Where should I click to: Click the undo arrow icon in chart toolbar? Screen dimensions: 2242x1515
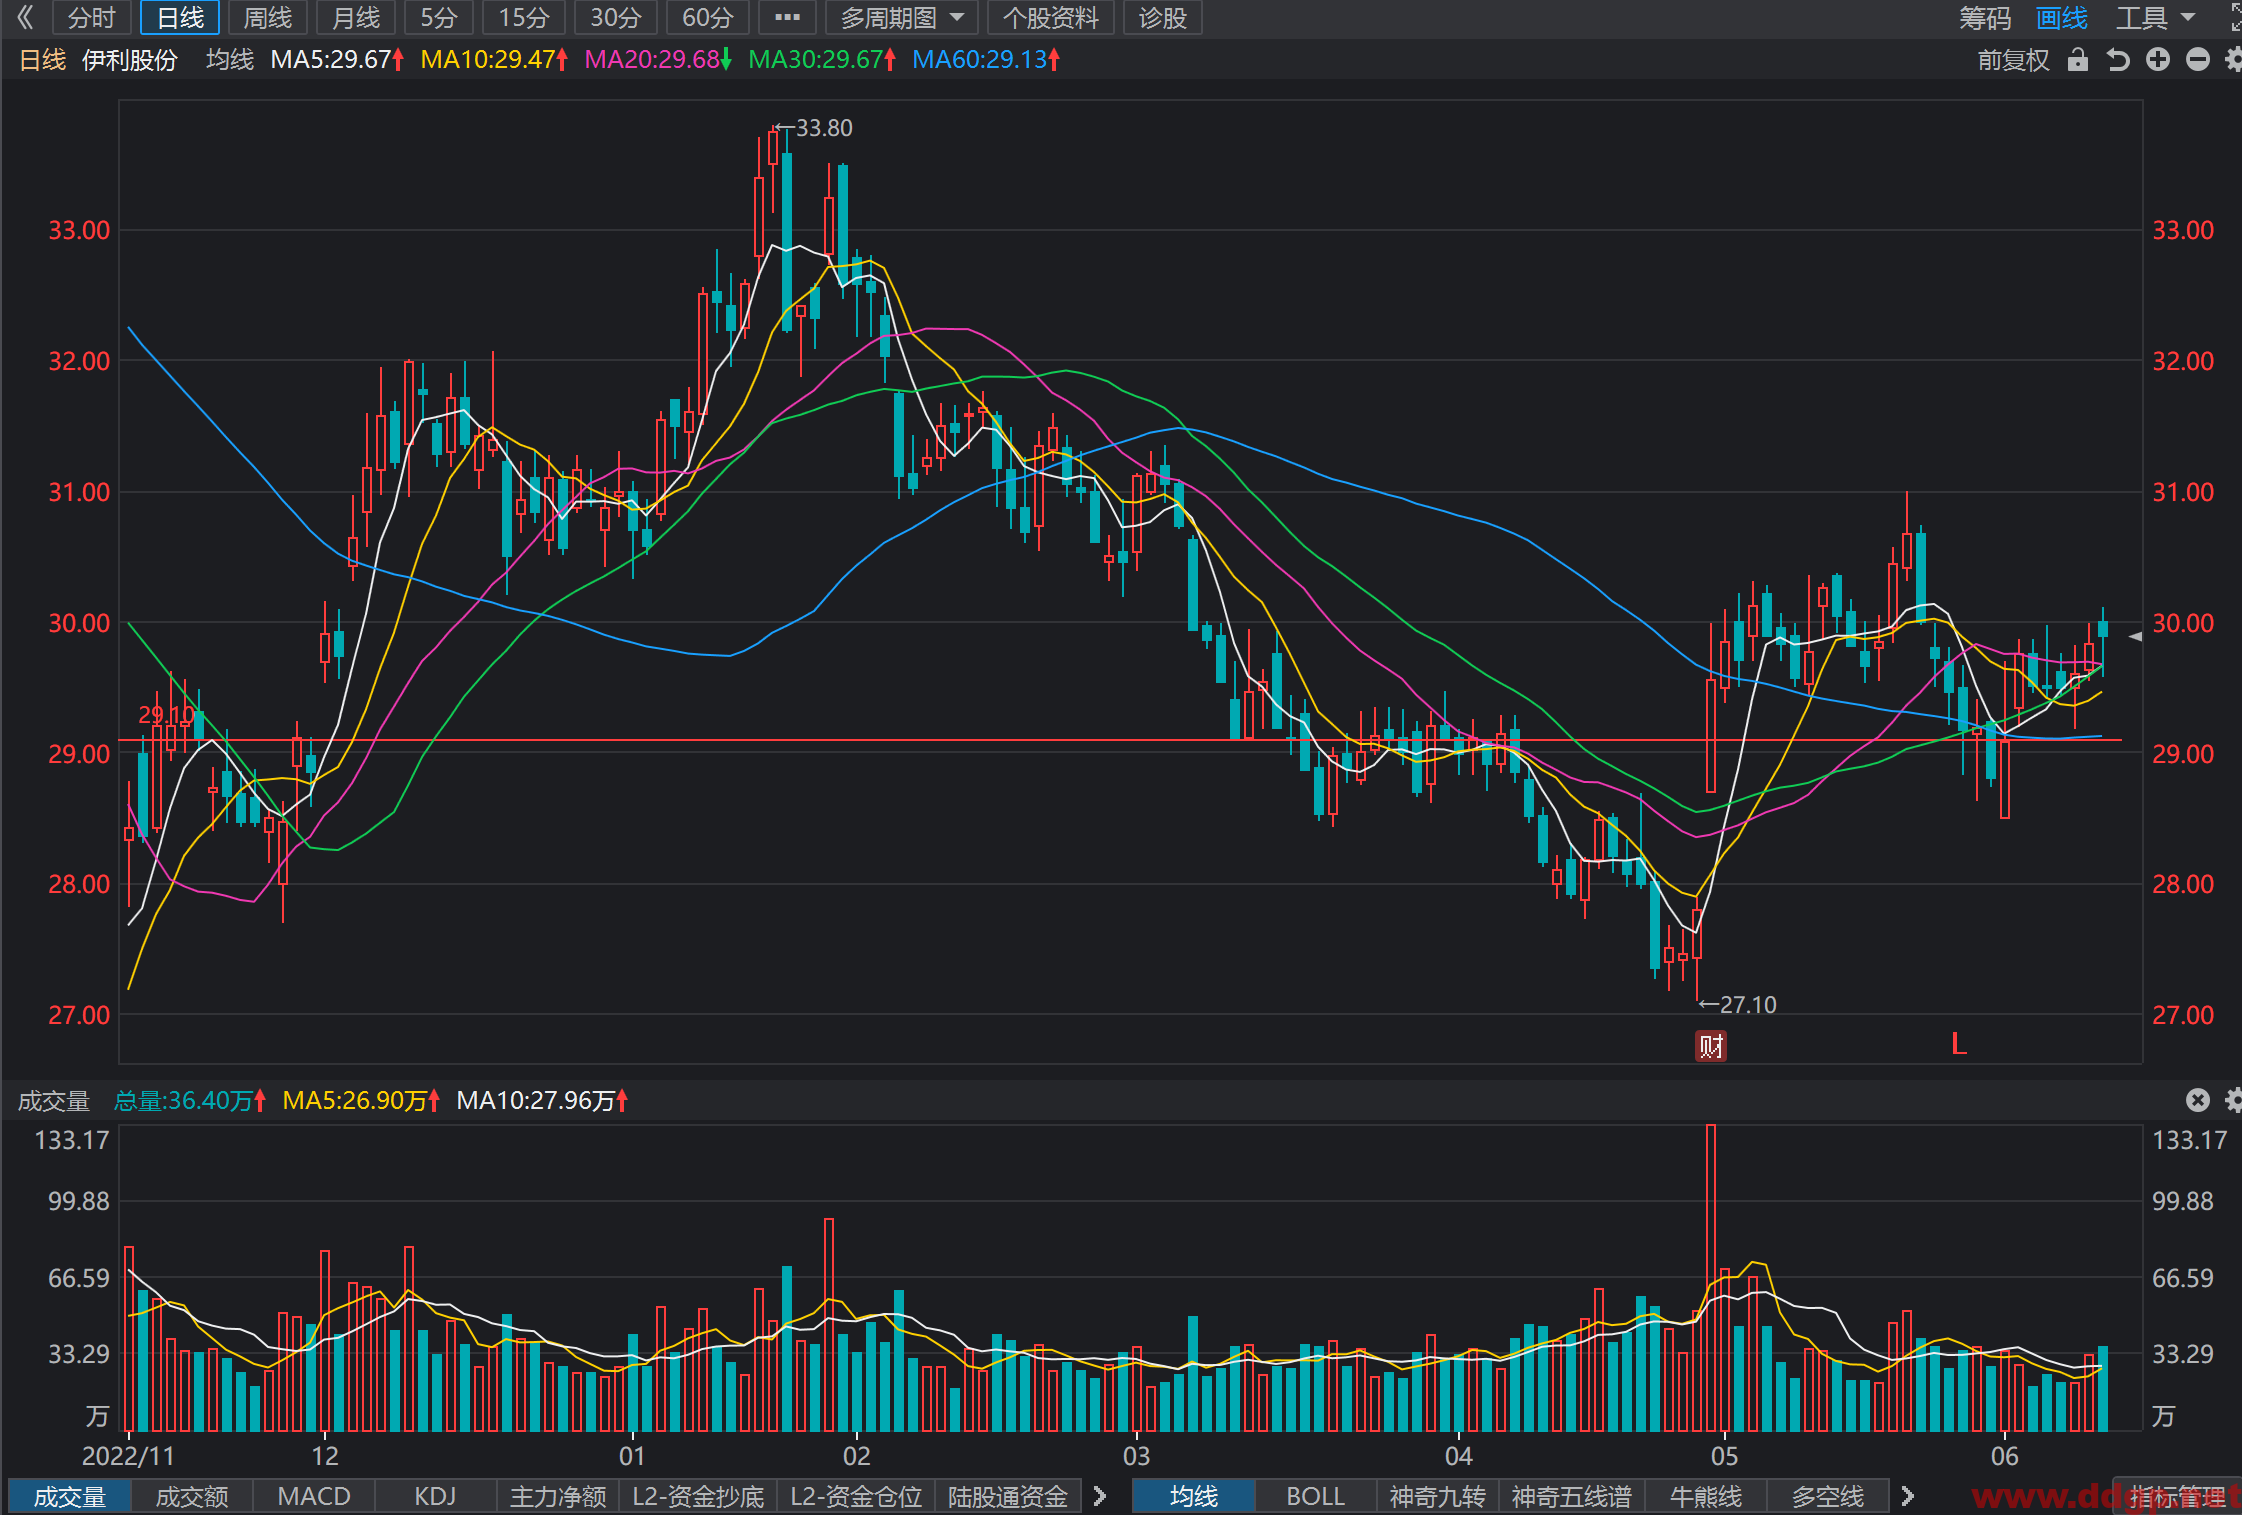point(2118,60)
